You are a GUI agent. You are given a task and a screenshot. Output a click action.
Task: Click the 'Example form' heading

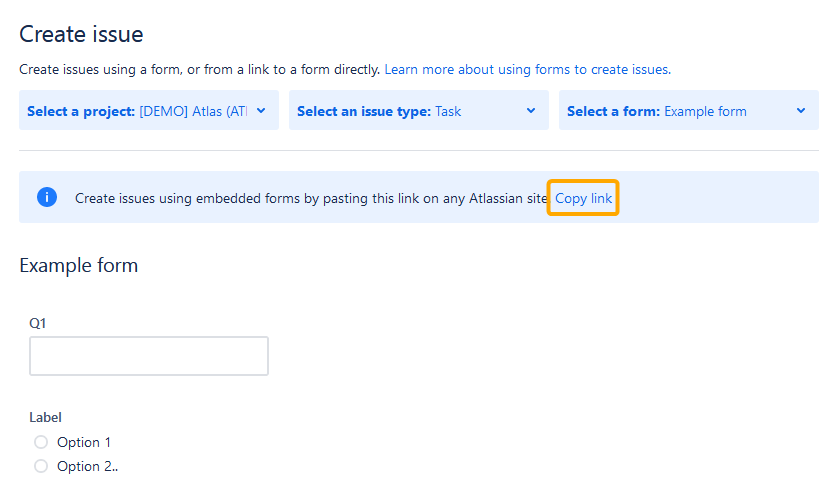tap(79, 265)
